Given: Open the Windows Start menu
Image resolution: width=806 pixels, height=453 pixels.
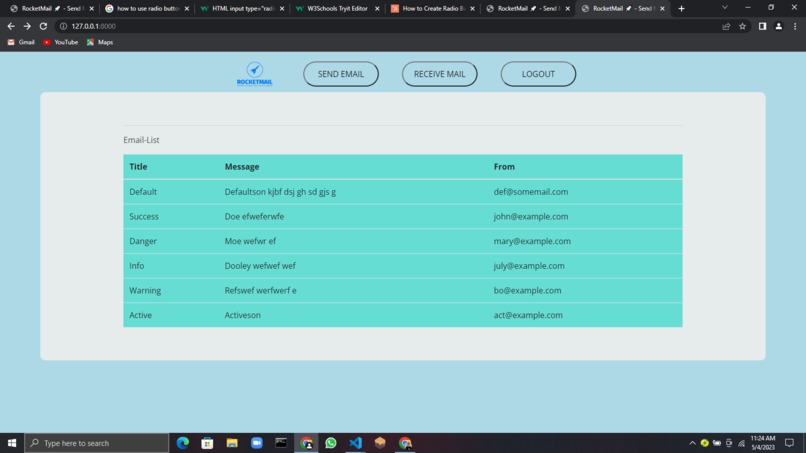Looking at the screenshot, I should [12, 443].
